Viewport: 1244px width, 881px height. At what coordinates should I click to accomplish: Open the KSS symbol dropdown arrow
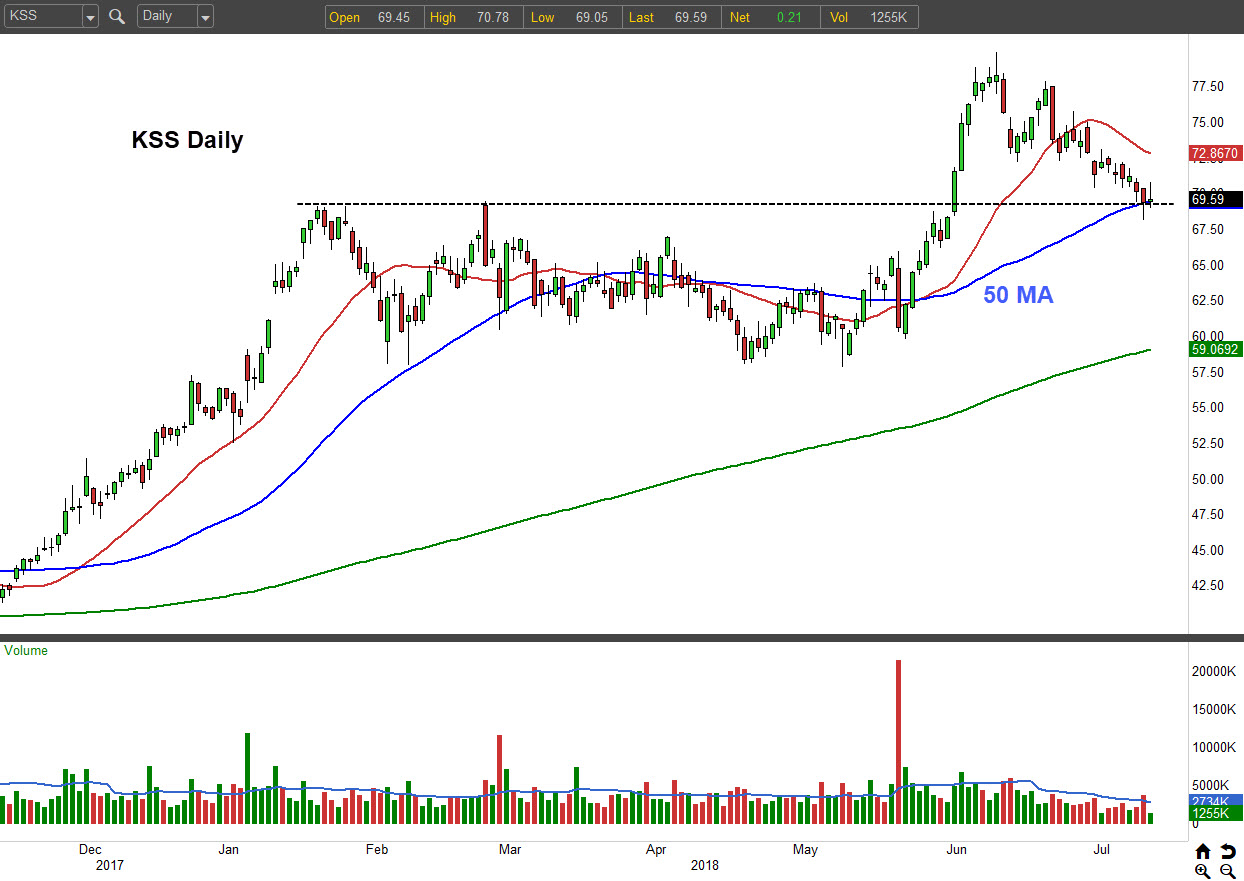90,17
